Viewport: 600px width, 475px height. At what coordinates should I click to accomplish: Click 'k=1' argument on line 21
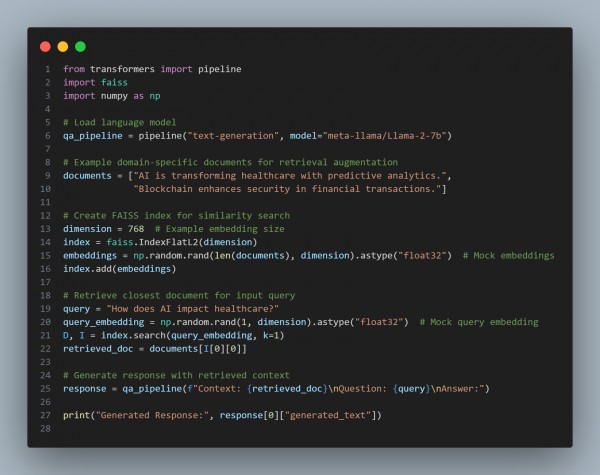(271, 336)
